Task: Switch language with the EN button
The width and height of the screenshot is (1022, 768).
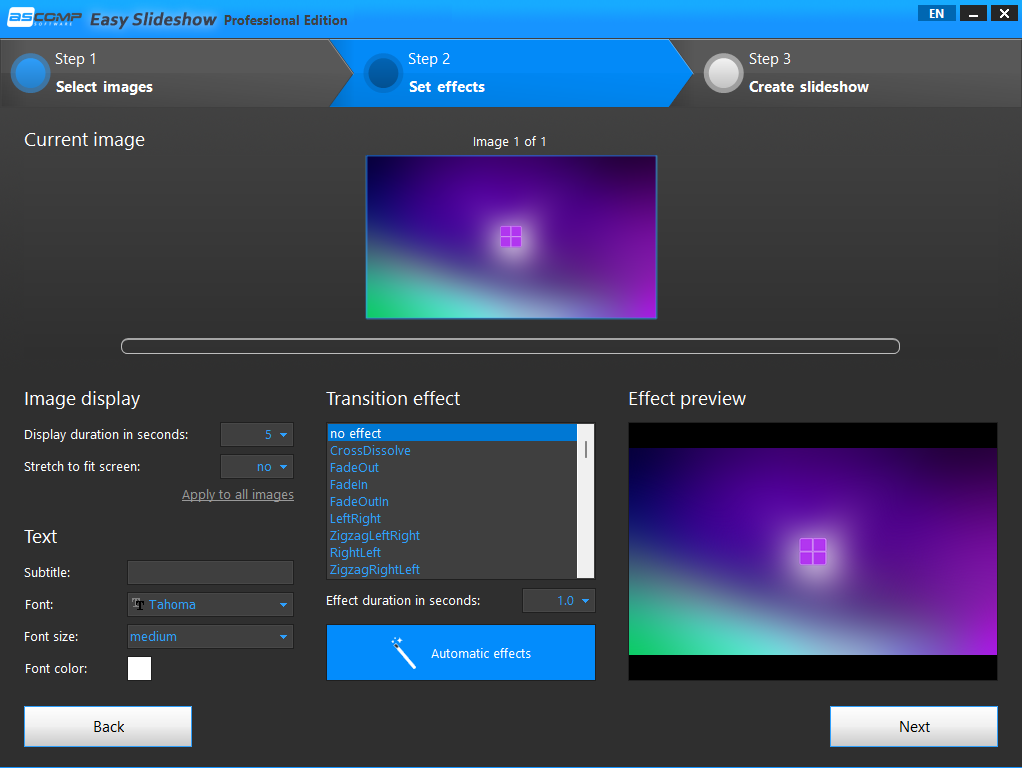Action: point(937,14)
